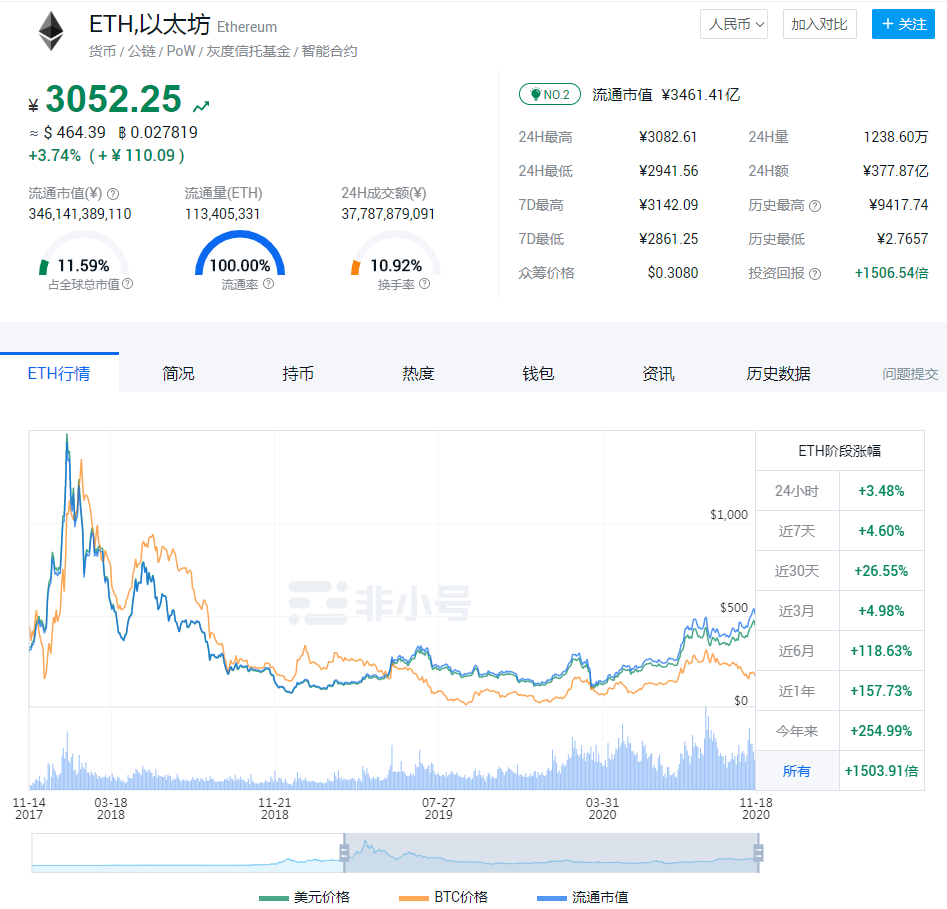The height and width of the screenshot is (909, 947).
Task: Click the 113,405,331 circulating supply figure
Action: click(x=222, y=214)
